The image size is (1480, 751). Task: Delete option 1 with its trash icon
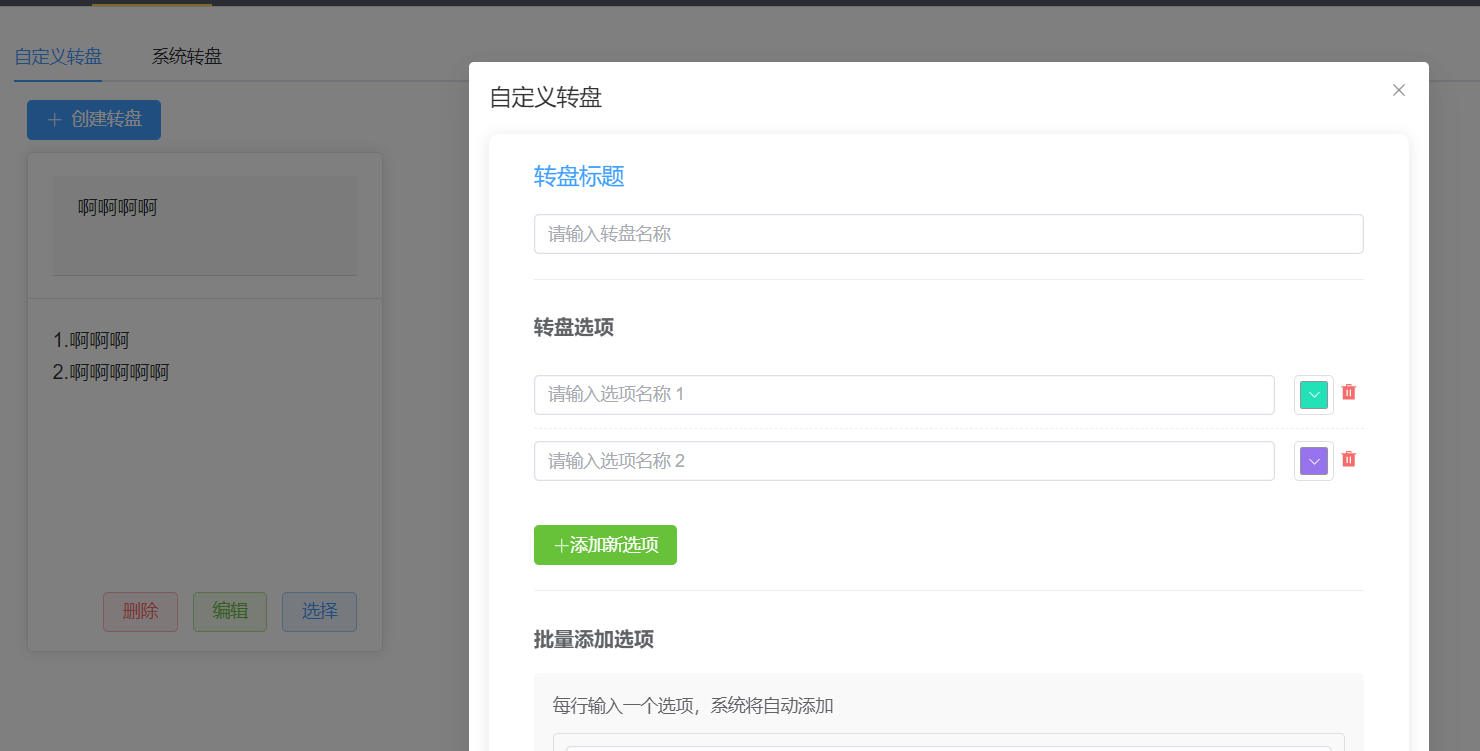tap(1348, 393)
